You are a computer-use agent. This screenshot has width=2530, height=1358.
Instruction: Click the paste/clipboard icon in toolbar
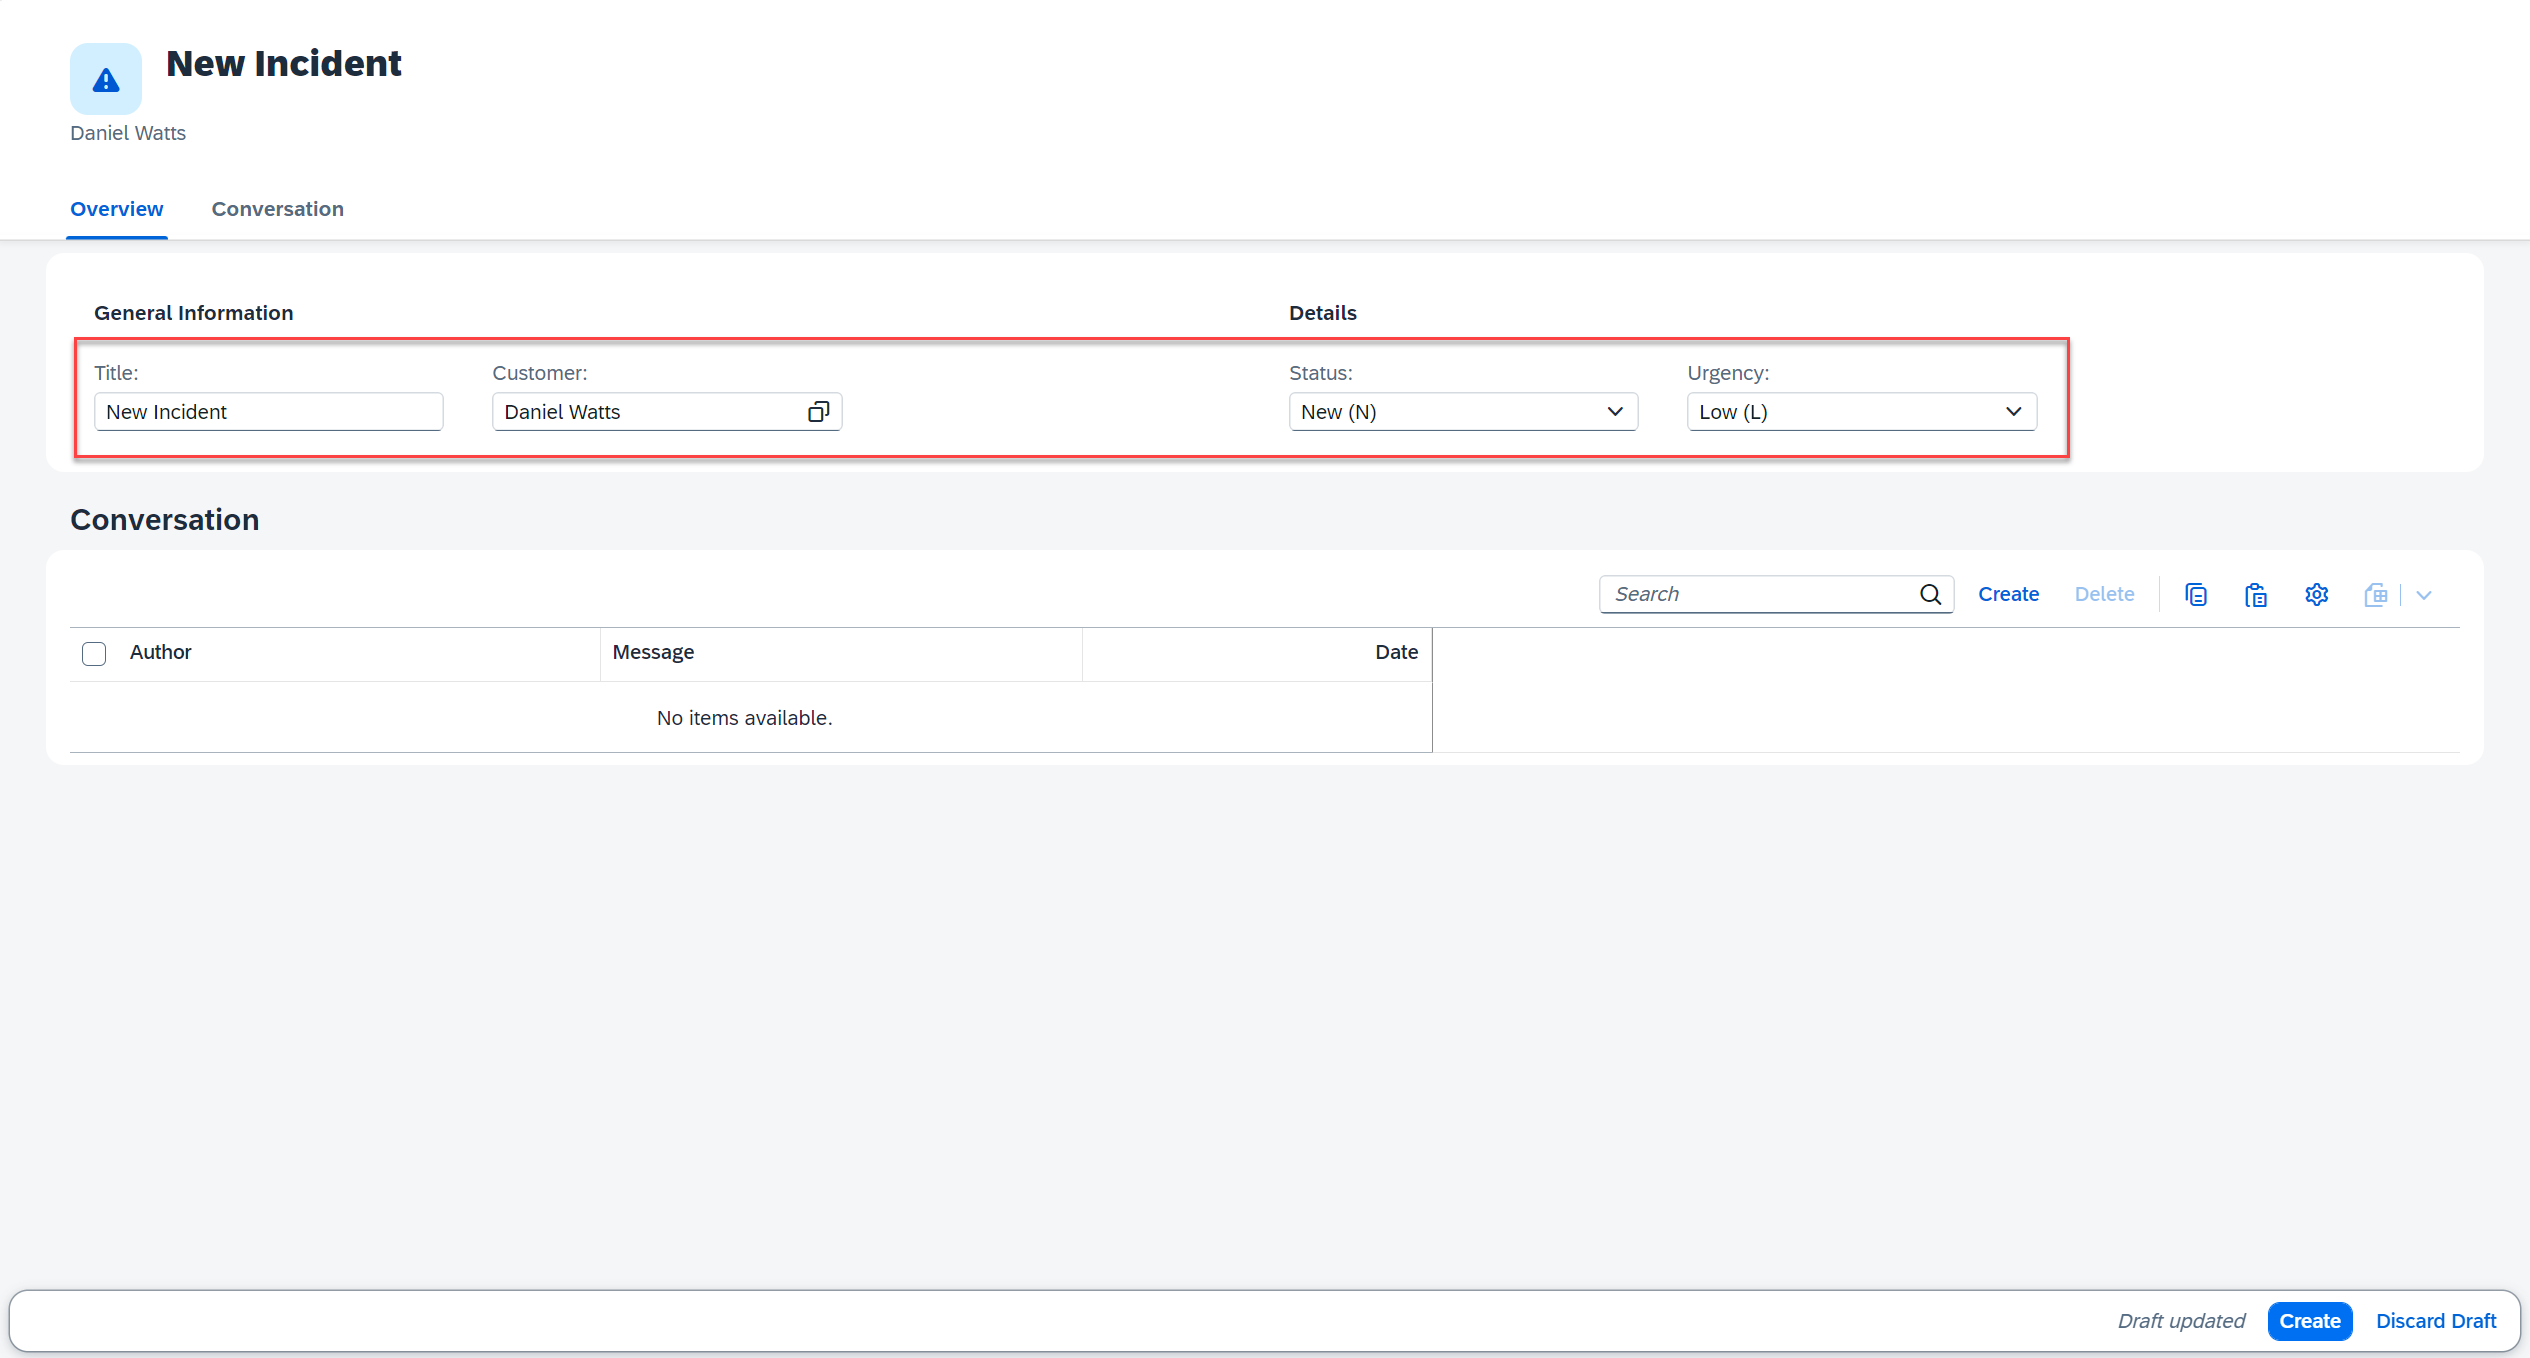pos(2256,595)
